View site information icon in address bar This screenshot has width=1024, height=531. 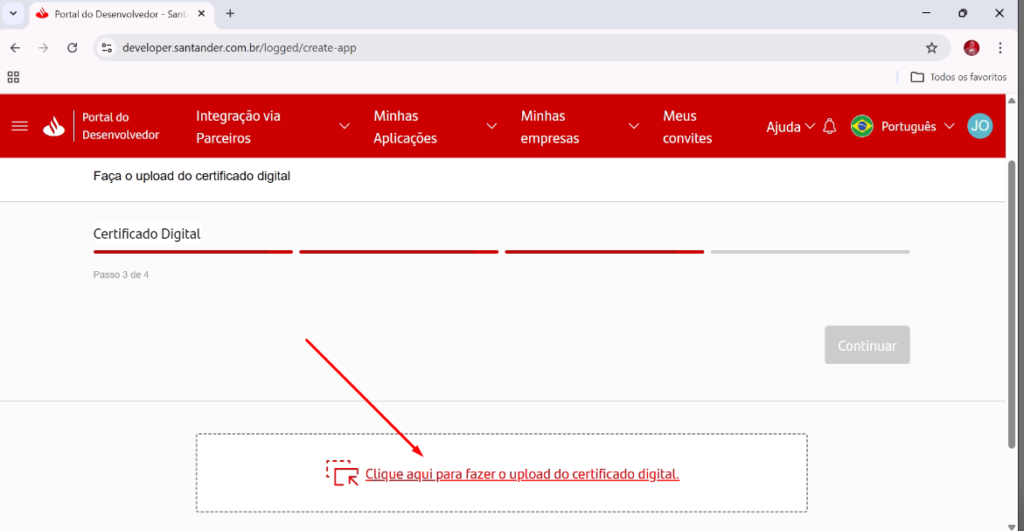click(x=108, y=47)
